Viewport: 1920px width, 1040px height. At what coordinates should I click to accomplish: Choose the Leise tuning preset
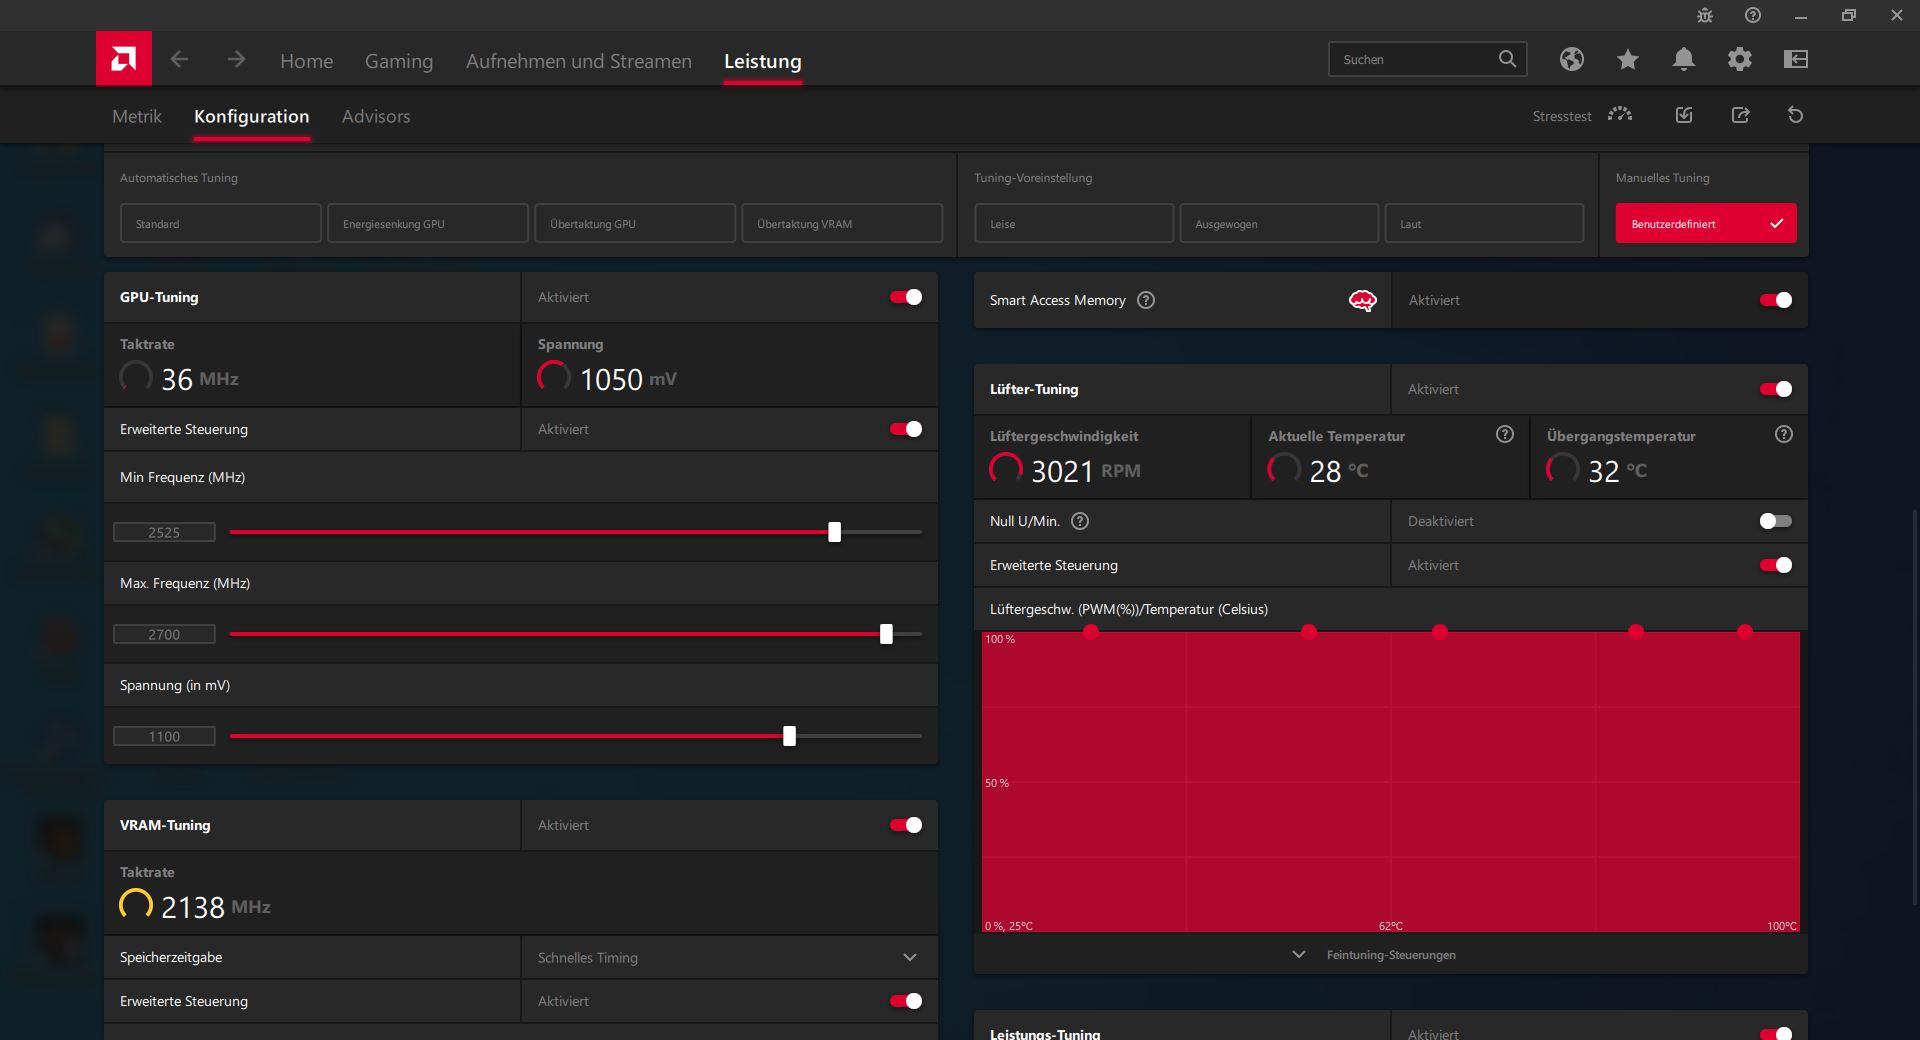coord(1074,223)
